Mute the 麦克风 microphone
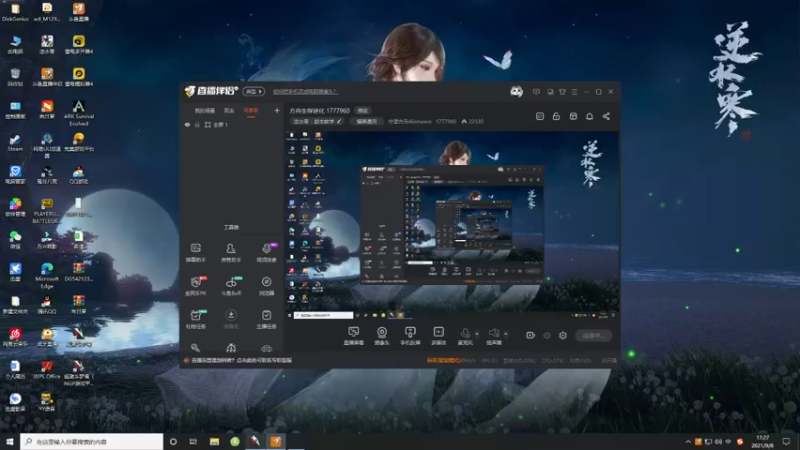Image resolution: width=800 pixels, height=450 pixels. pos(465,336)
